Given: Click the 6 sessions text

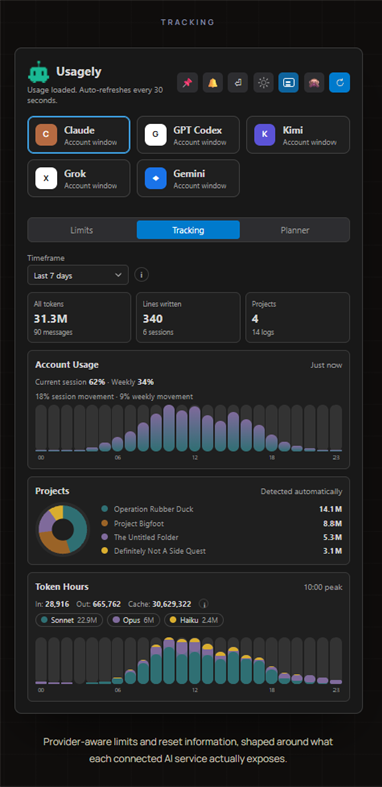Looking at the screenshot, I should coord(158,332).
